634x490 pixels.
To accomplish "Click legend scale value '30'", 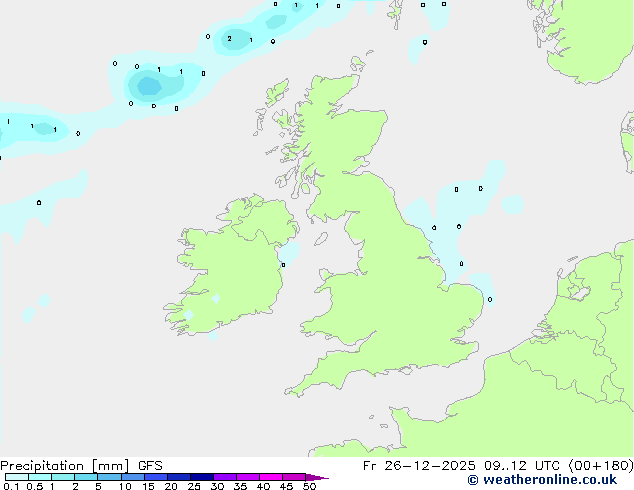I will pyautogui.click(x=217, y=486).
